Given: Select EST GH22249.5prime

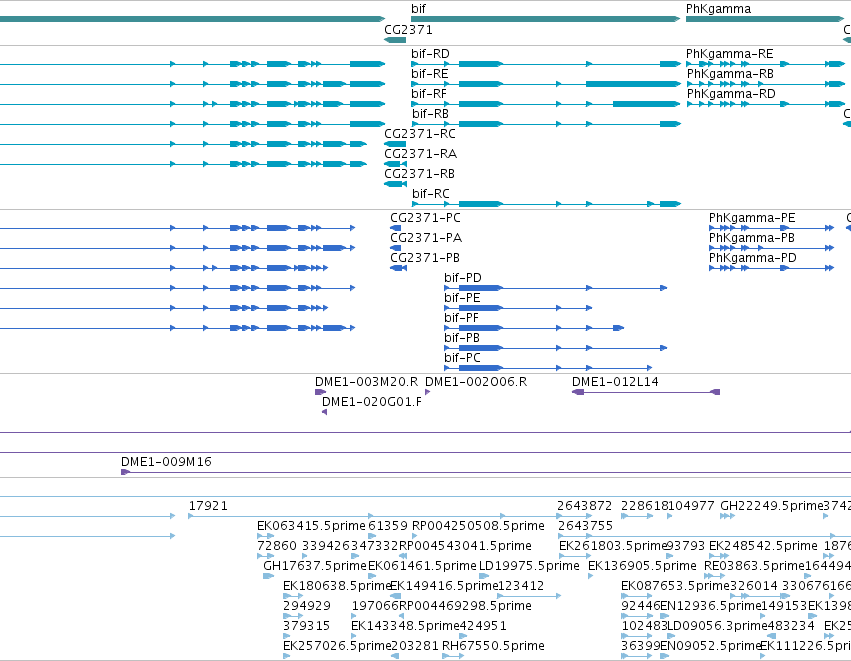Looking at the screenshot, I should pyautogui.click(x=772, y=506).
